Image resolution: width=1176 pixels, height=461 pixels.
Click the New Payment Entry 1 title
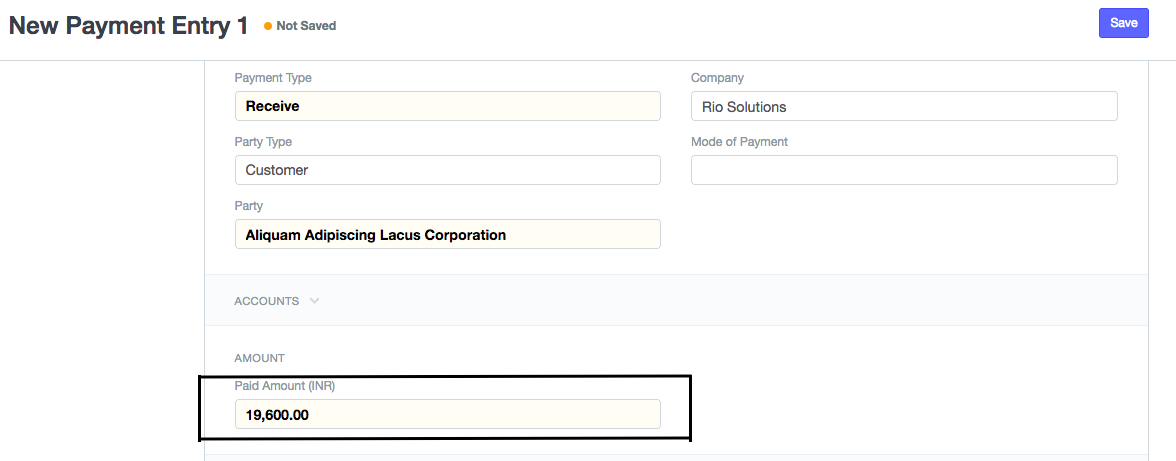(128, 26)
